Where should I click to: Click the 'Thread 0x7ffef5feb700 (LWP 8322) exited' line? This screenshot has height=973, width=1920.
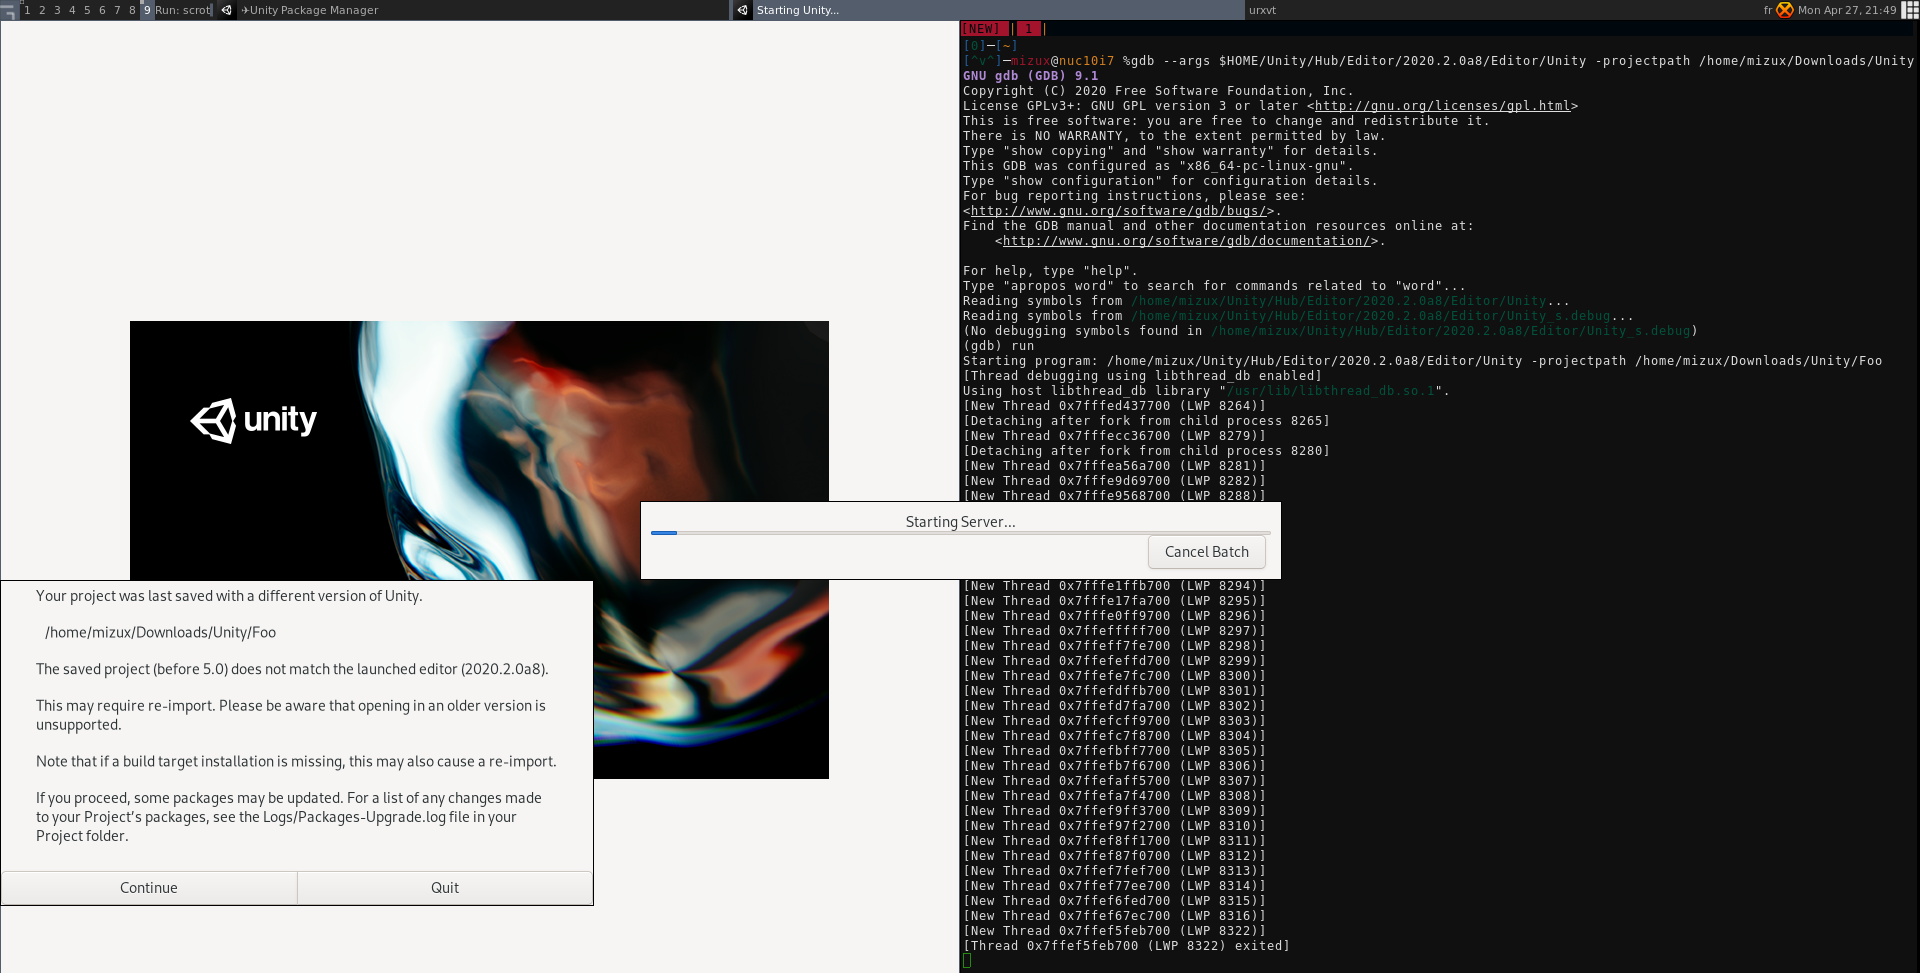coord(1126,946)
